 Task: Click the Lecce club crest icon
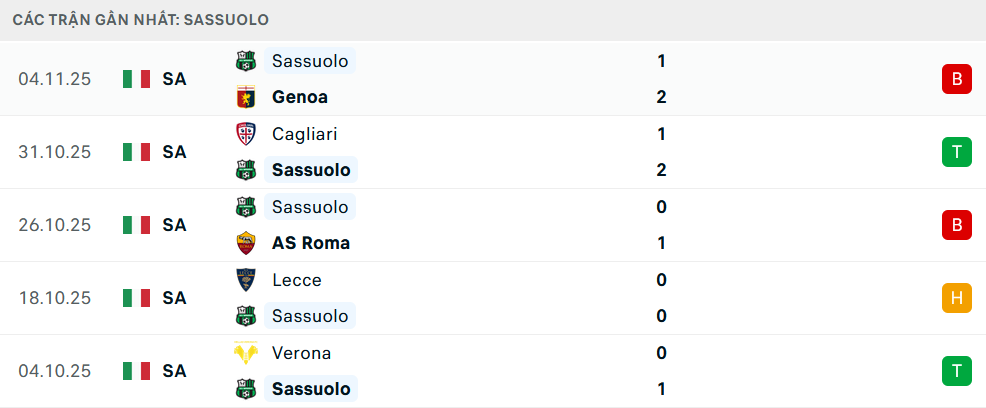click(245, 280)
